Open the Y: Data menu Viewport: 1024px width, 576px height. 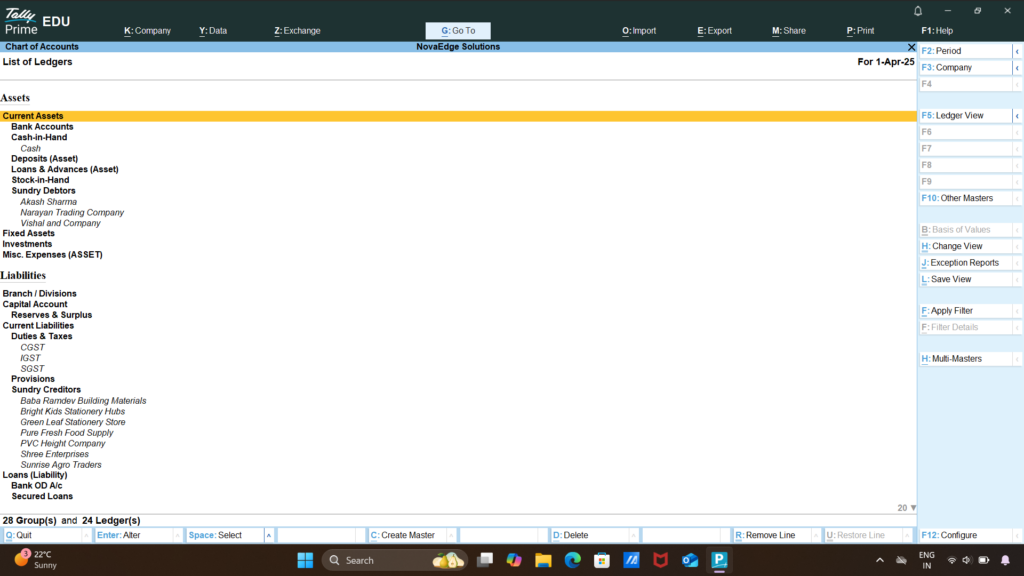(213, 31)
